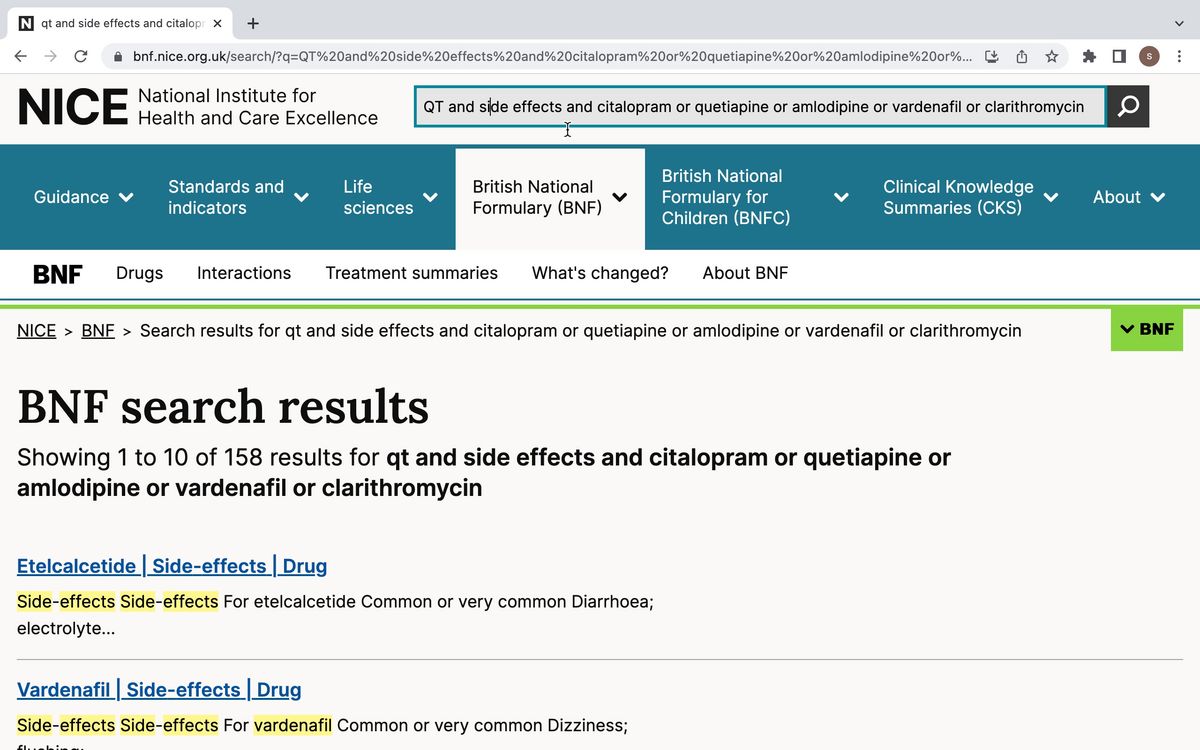Bookmark this page with the star icon
This screenshot has width=1200, height=750.
(1052, 57)
